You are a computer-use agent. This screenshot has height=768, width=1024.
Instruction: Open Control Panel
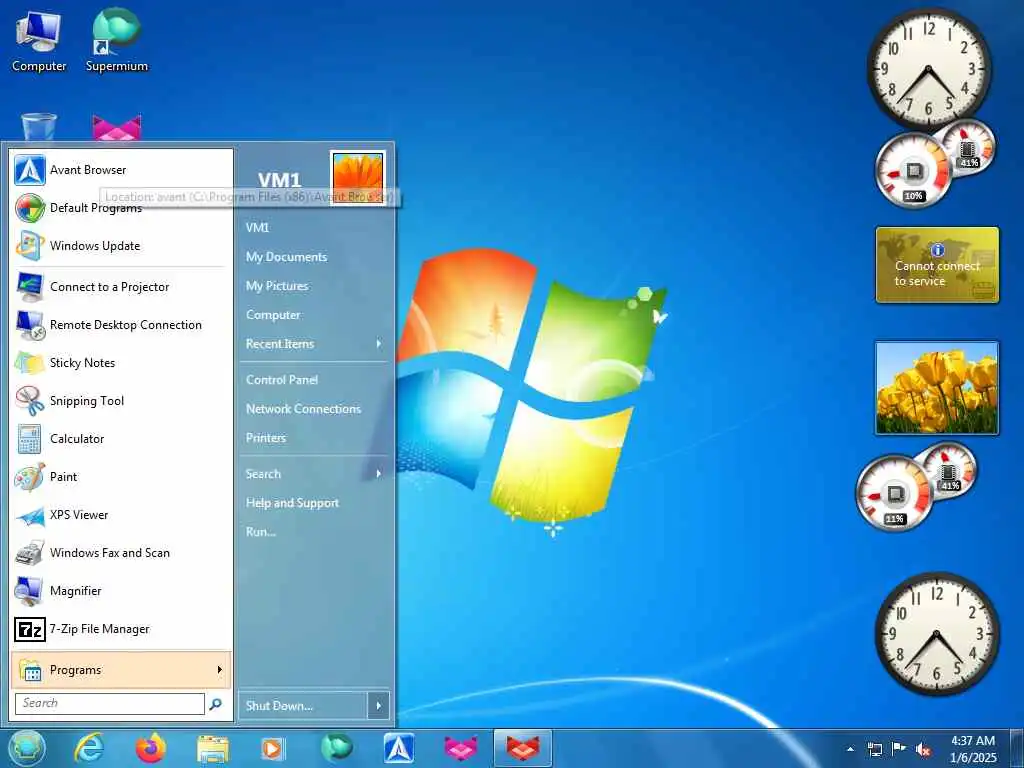[x=281, y=379]
